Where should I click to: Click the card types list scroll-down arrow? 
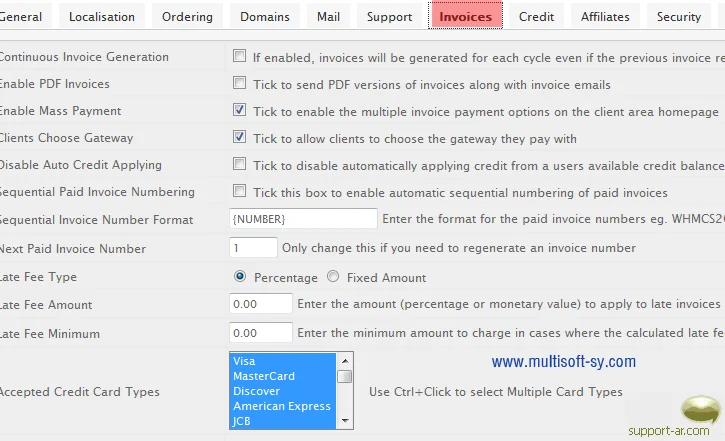coord(344,421)
